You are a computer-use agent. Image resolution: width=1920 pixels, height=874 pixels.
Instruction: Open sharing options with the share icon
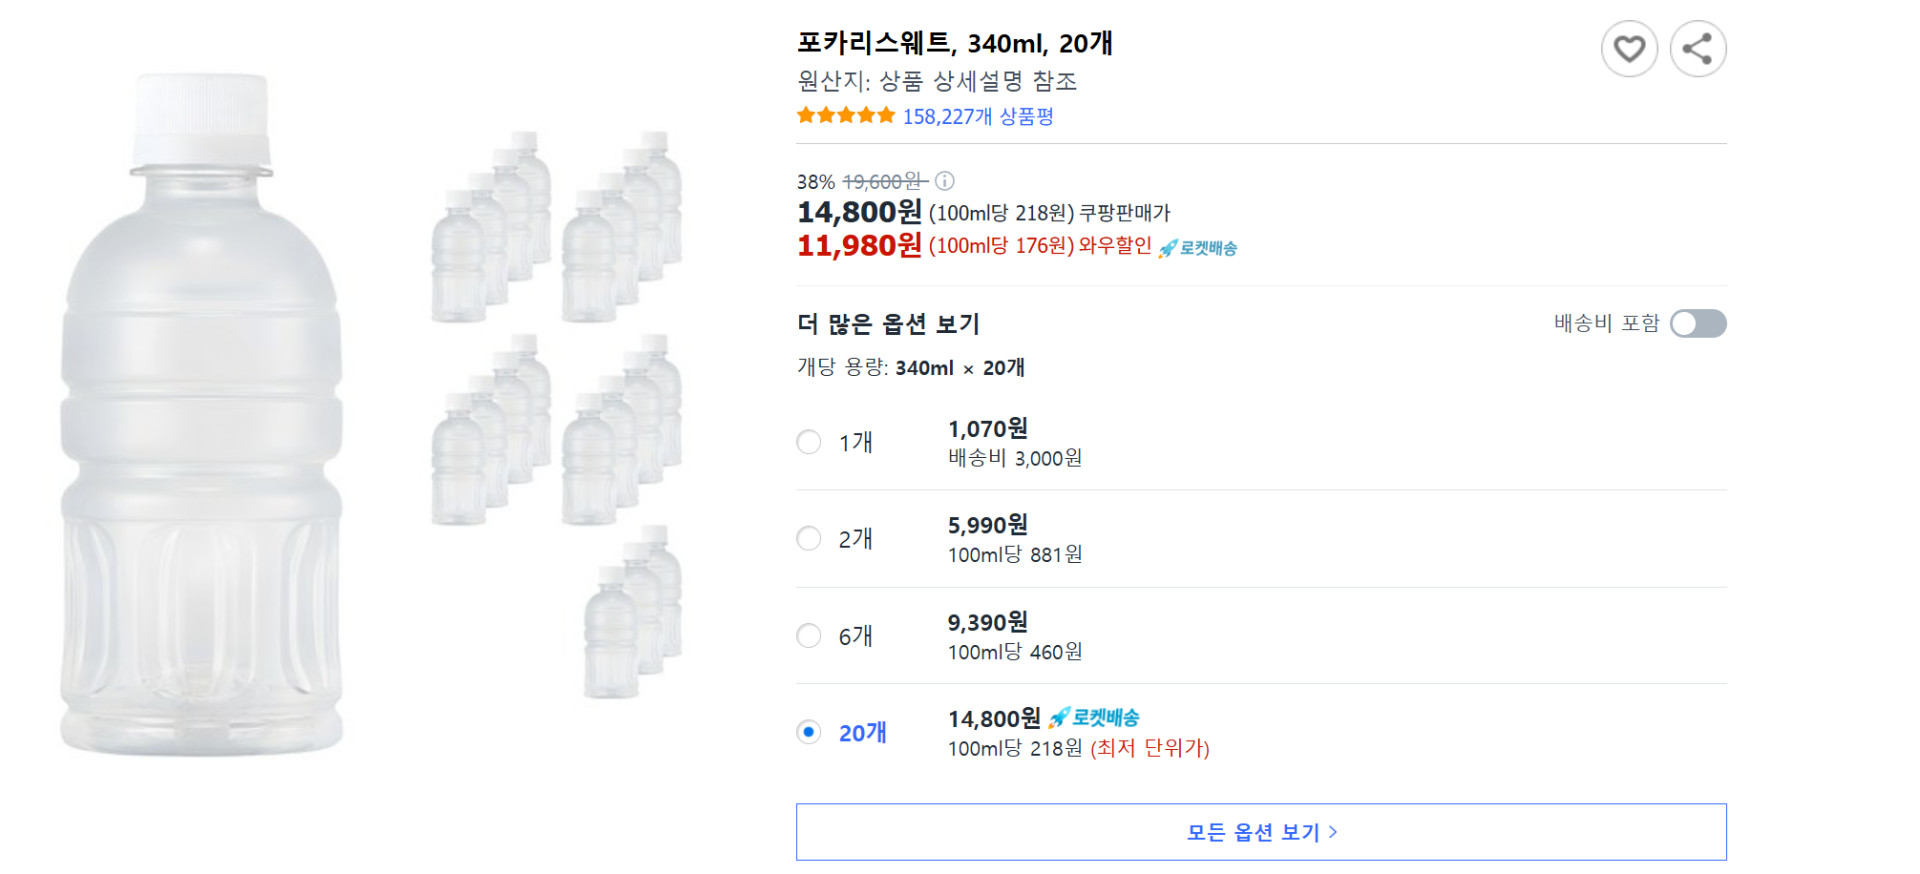click(x=1697, y=48)
